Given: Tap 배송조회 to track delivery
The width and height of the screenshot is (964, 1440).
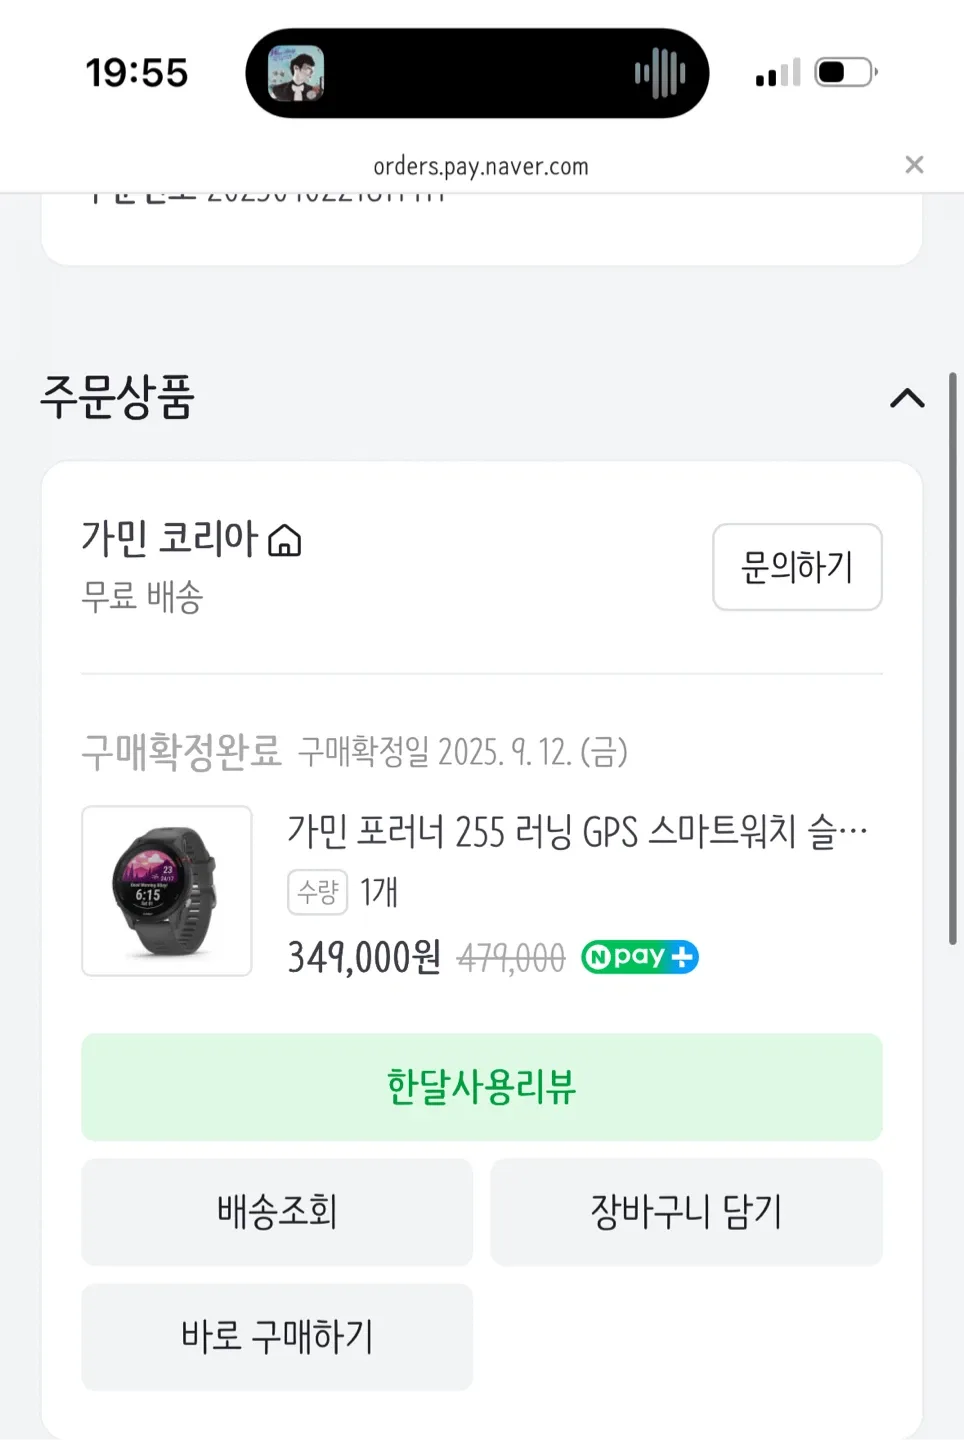Looking at the screenshot, I should [x=277, y=1212].
